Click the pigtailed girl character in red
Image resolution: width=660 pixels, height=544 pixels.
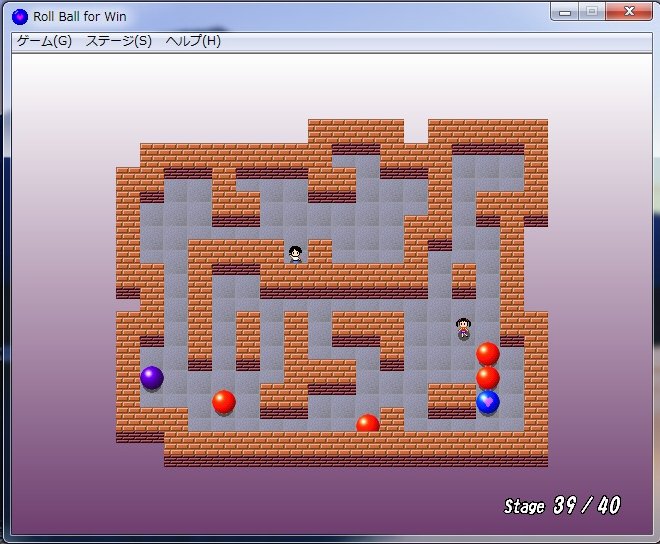[464, 327]
